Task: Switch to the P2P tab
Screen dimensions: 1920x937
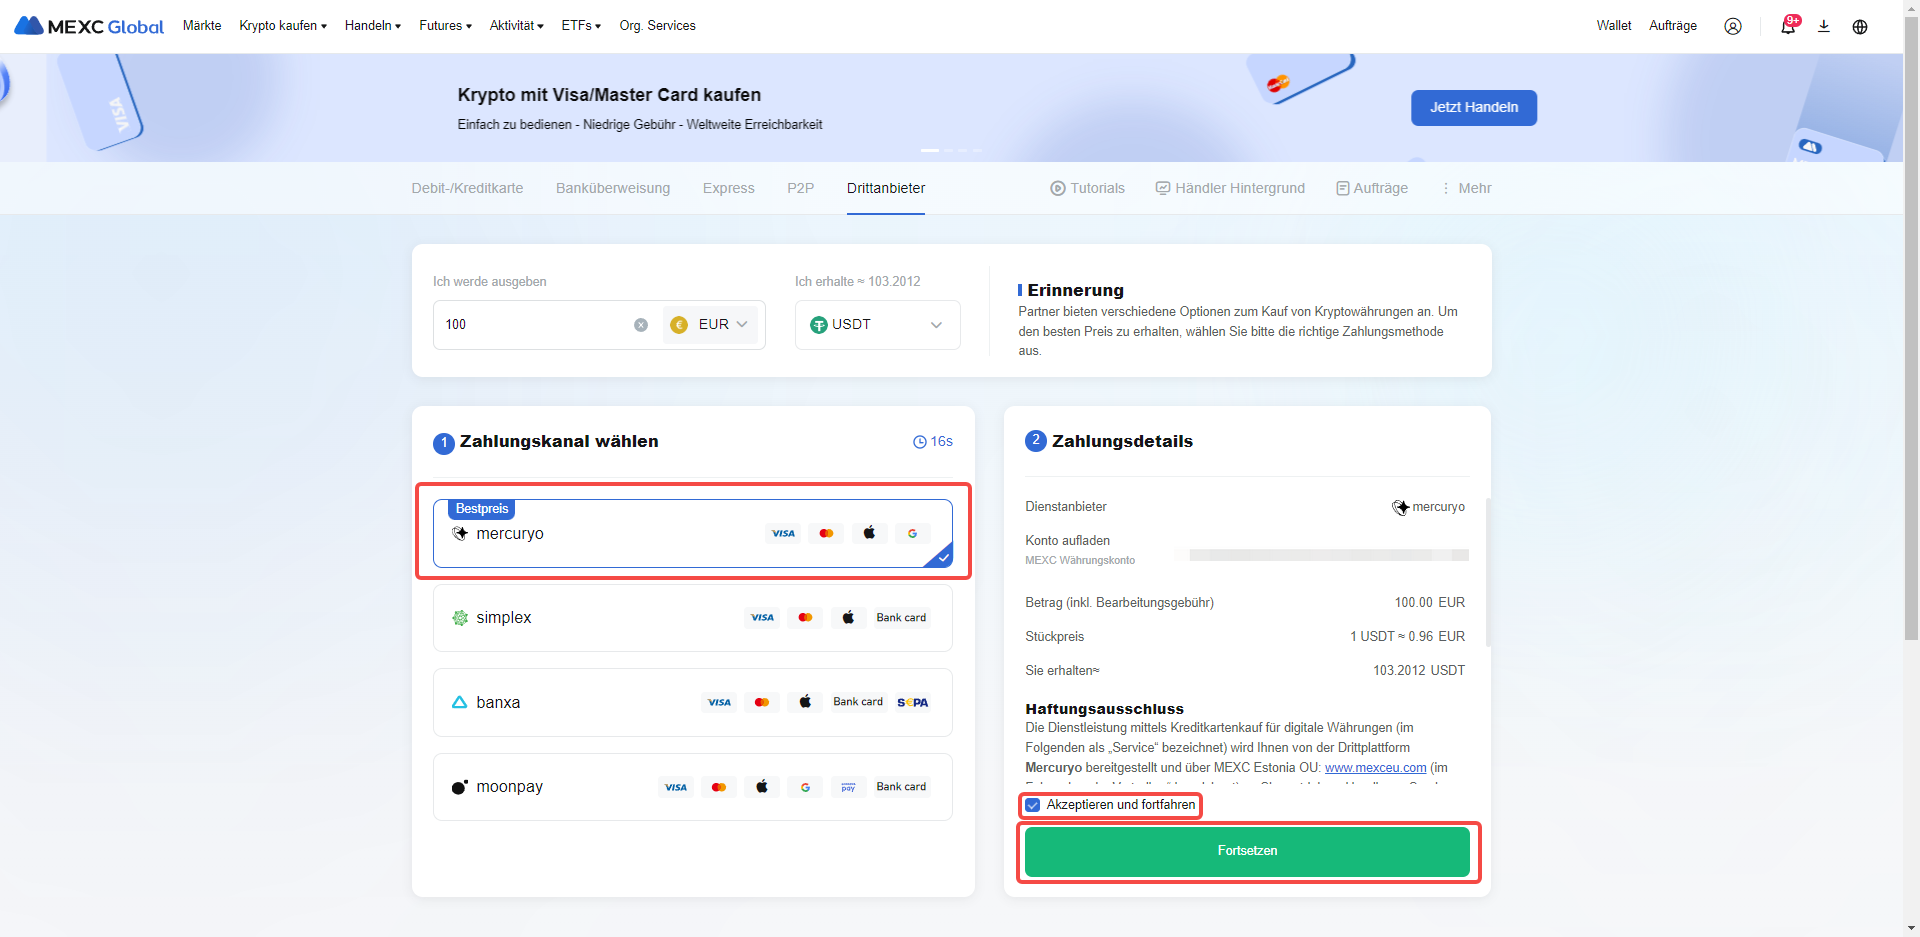Action: pos(800,188)
